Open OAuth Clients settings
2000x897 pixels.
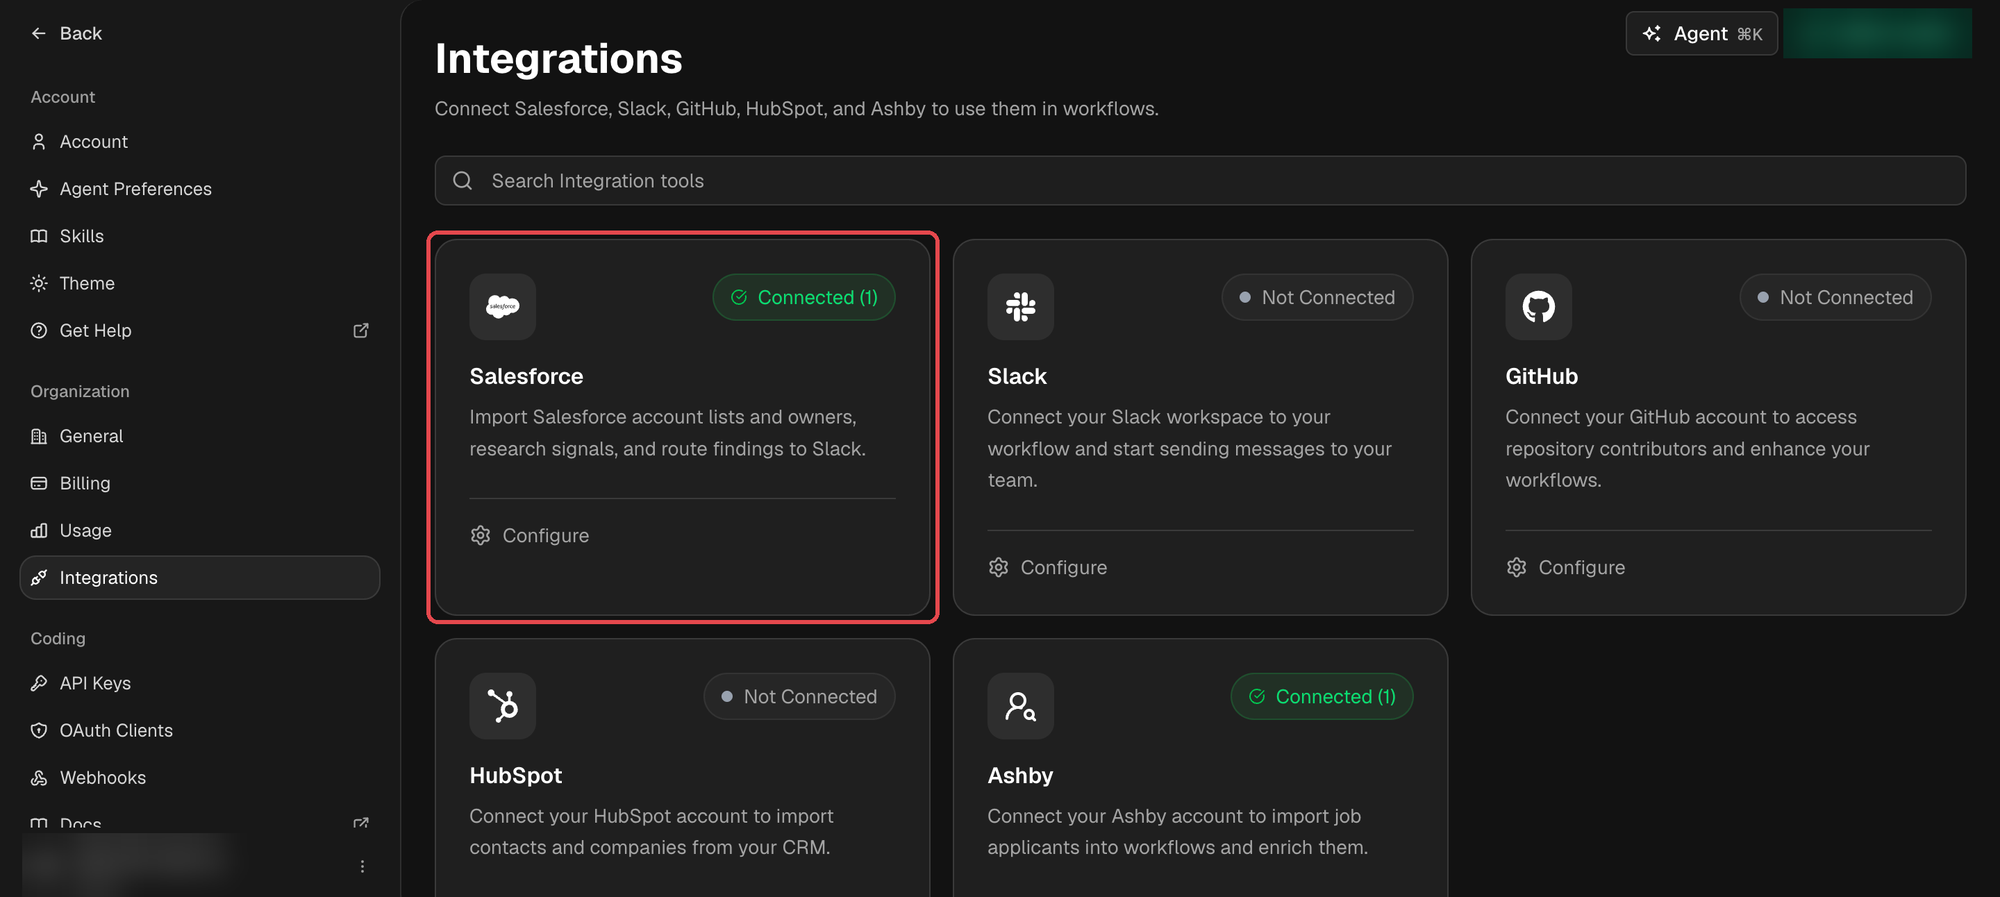pyautogui.click(x=200, y=731)
